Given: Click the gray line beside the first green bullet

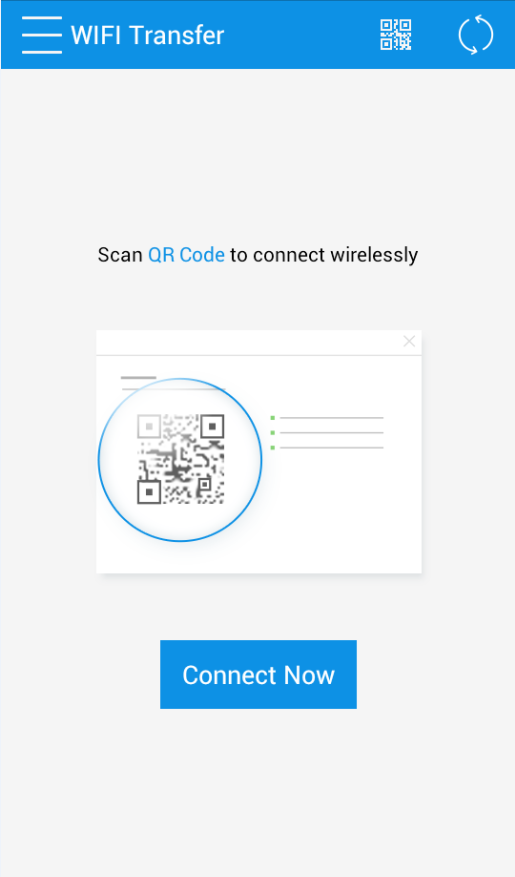Looking at the screenshot, I should click(332, 418).
